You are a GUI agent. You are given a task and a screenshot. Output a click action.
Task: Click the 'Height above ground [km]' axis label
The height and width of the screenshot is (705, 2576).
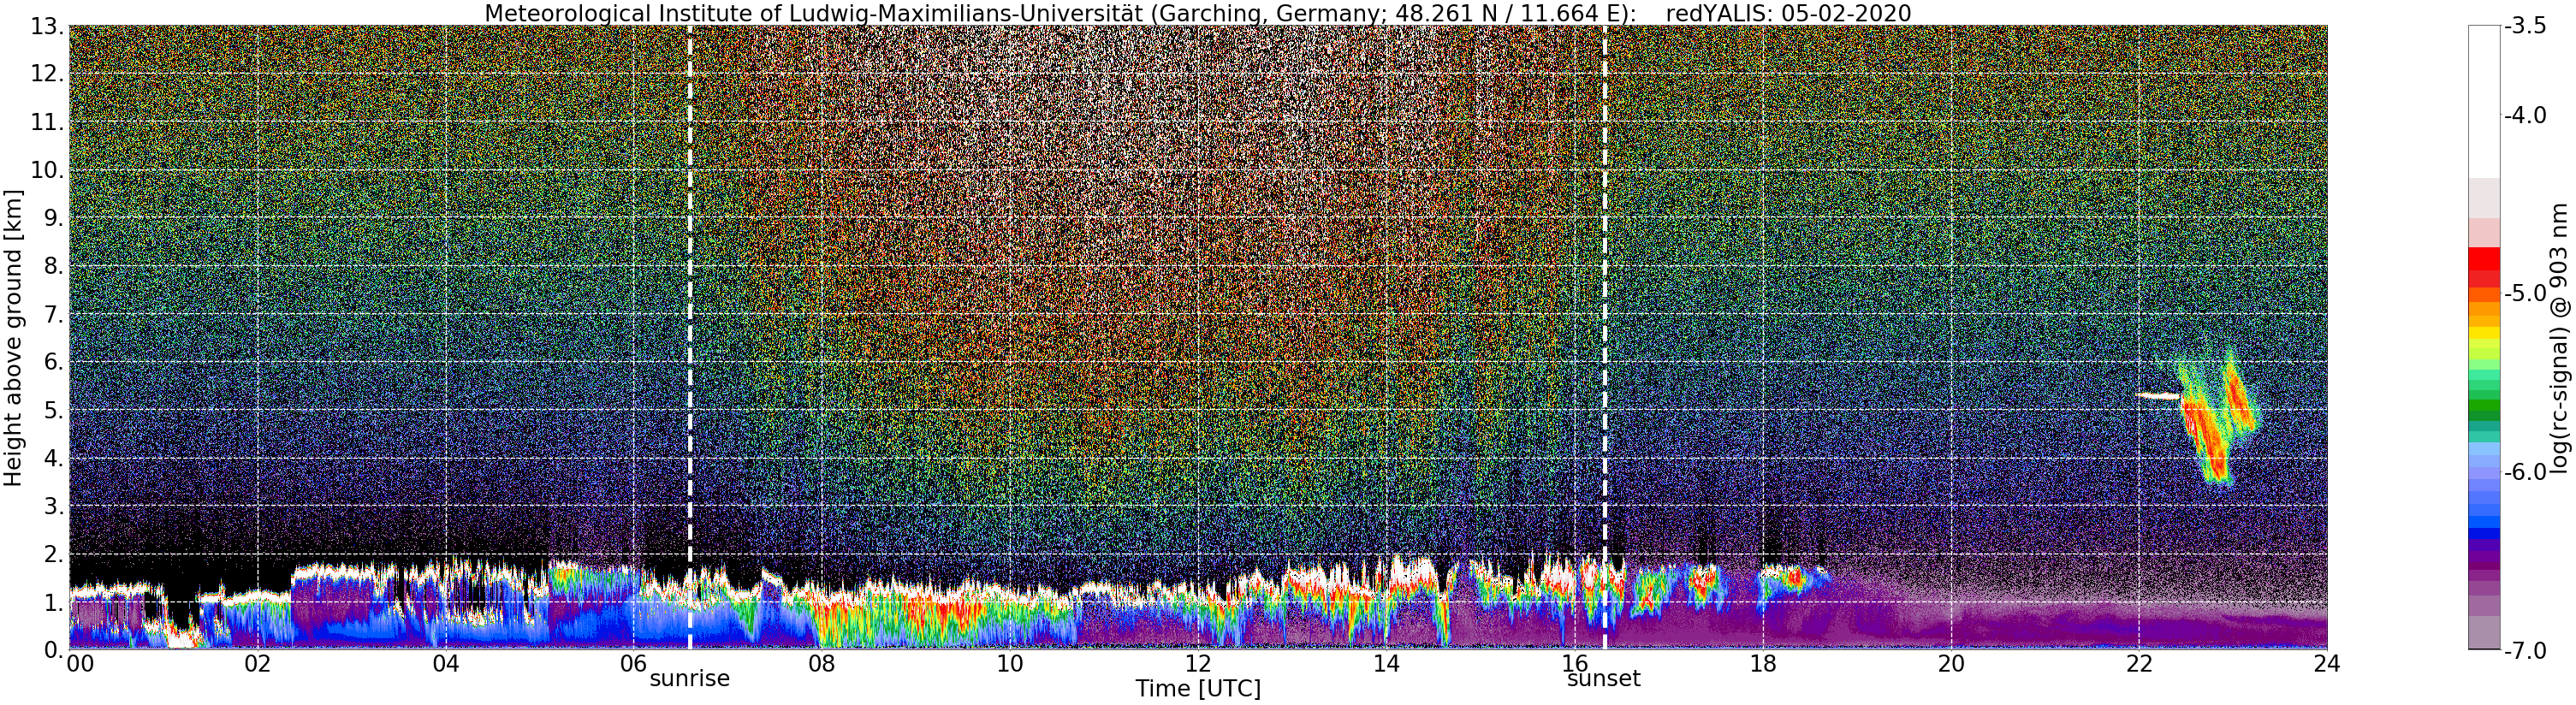pyautogui.click(x=13, y=338)
